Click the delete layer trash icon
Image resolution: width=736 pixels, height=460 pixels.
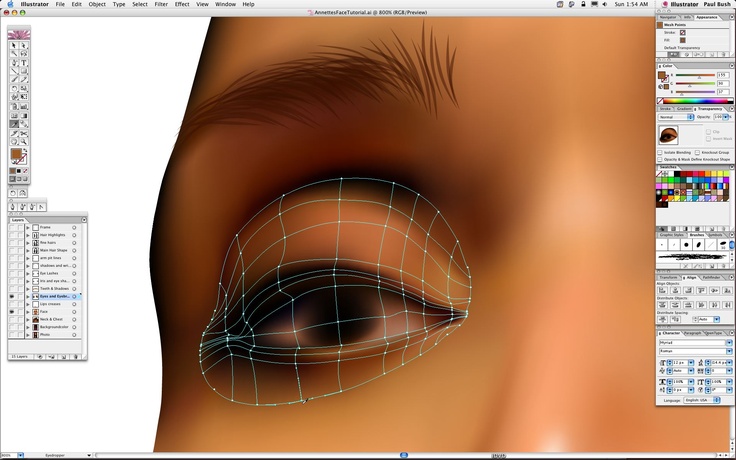click(76, 357)
